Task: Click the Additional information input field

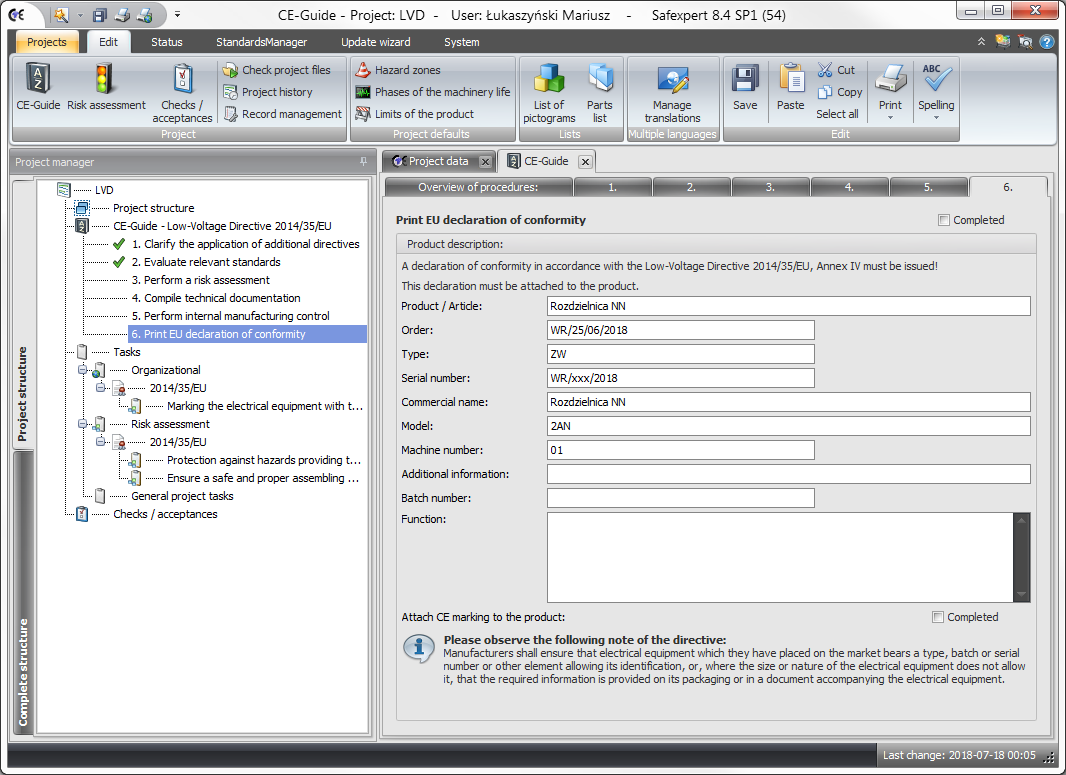Action: tap(788, 474)
